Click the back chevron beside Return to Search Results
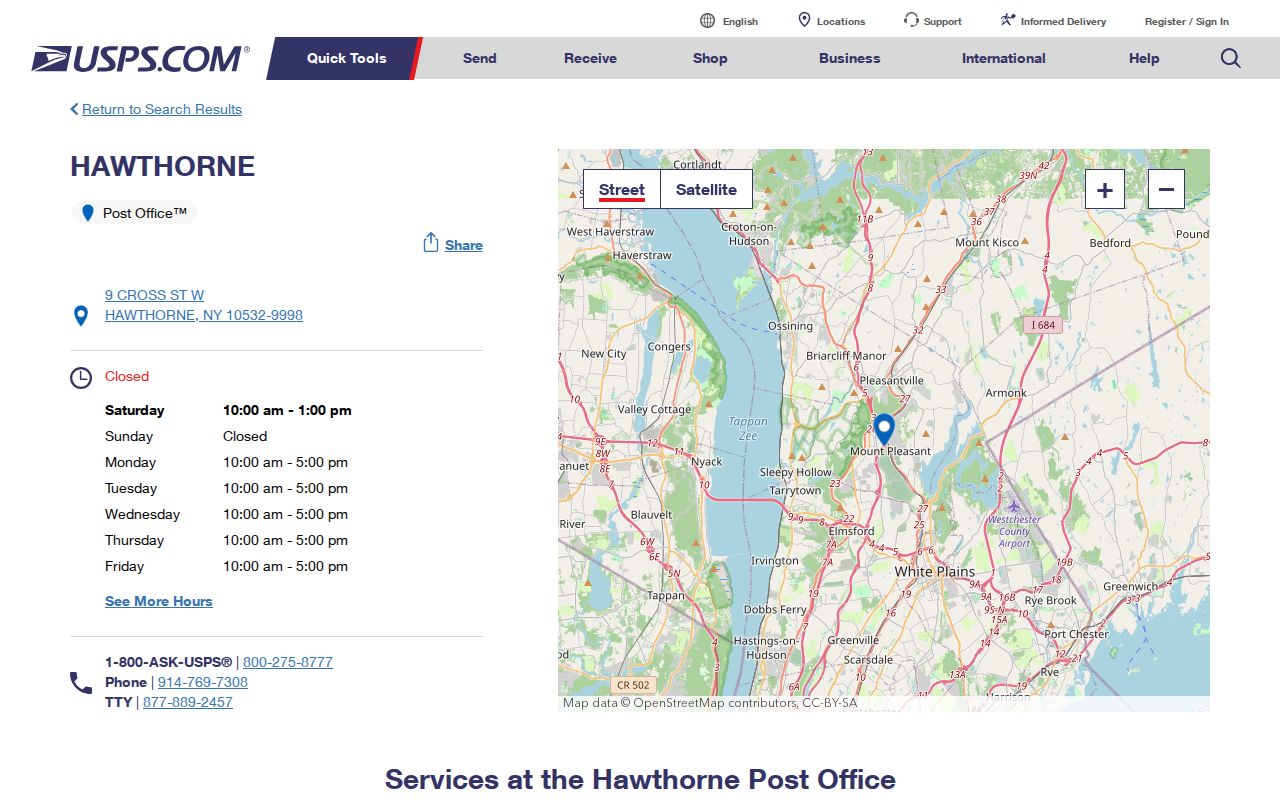Image resolution: width=1280 pixels, height=800 pixels. pos(74,109)
